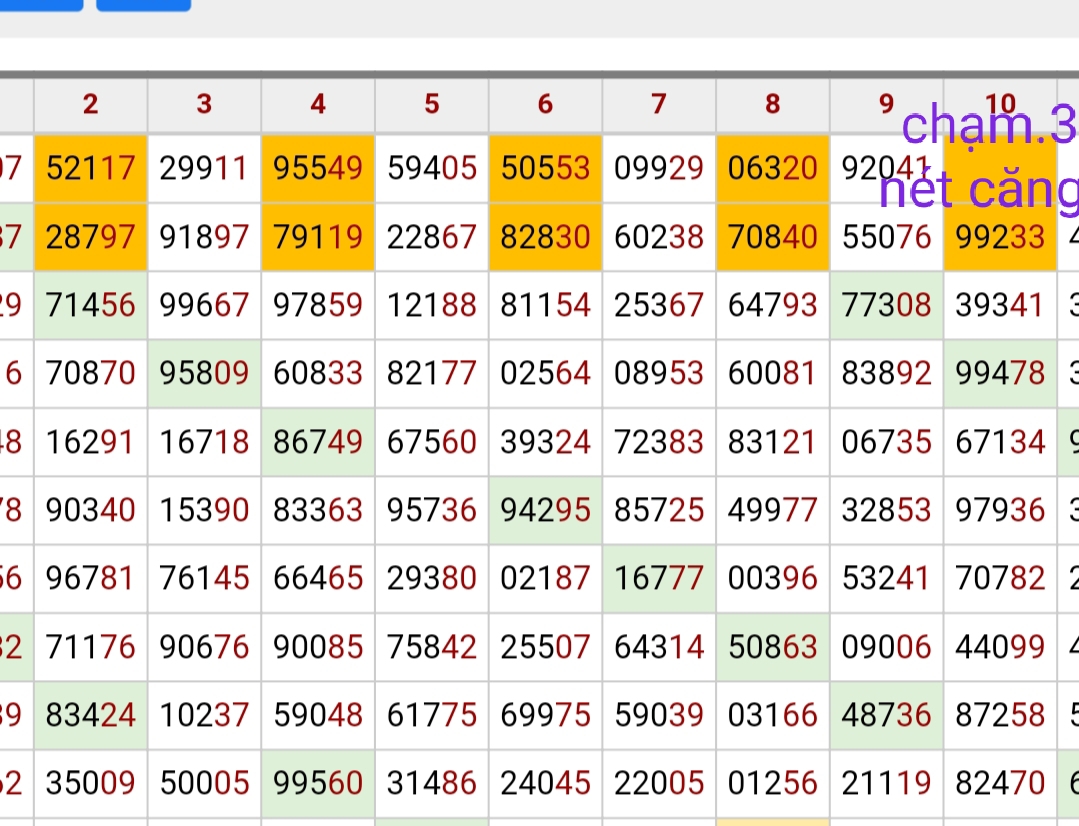Tap the cell 12188

click(x=431, y=305)
